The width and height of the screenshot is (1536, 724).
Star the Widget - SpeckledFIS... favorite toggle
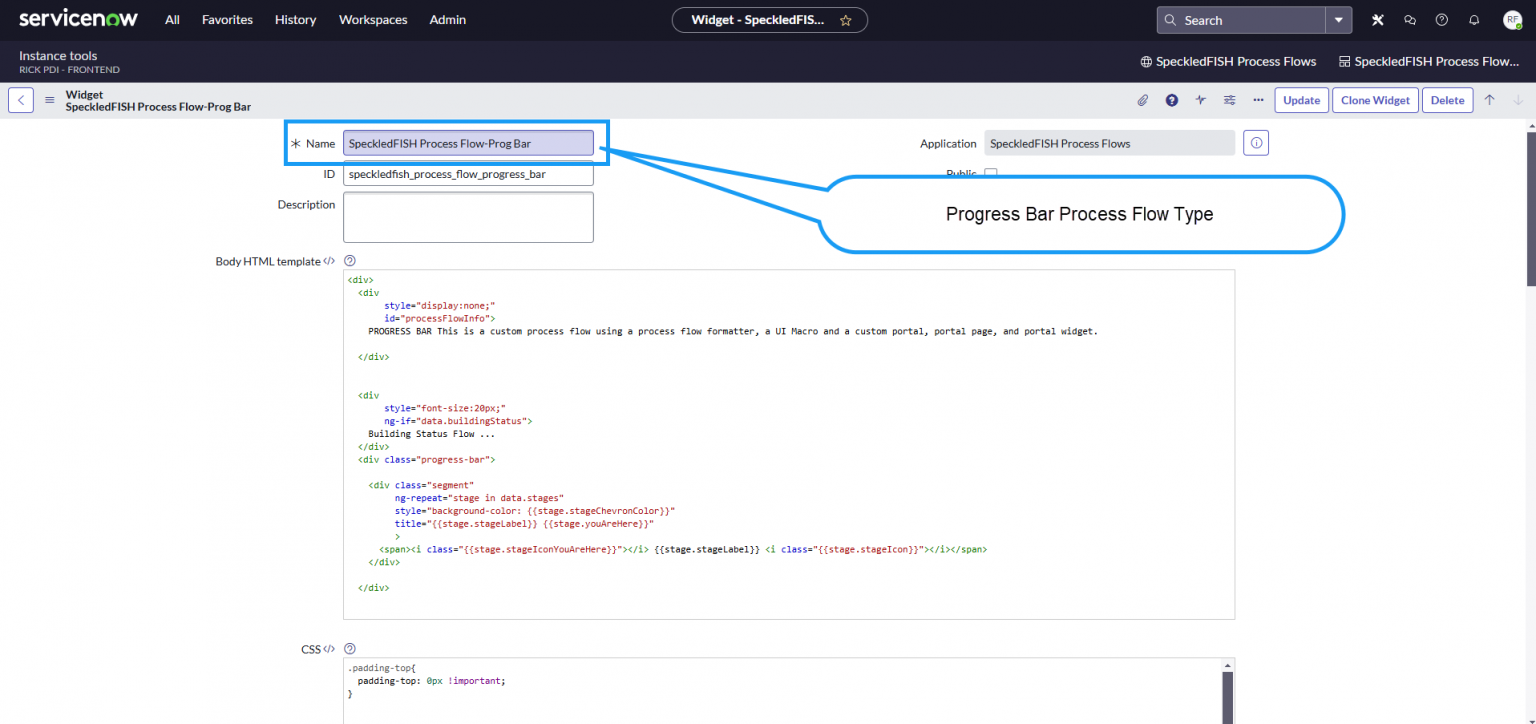click(845, 19)
